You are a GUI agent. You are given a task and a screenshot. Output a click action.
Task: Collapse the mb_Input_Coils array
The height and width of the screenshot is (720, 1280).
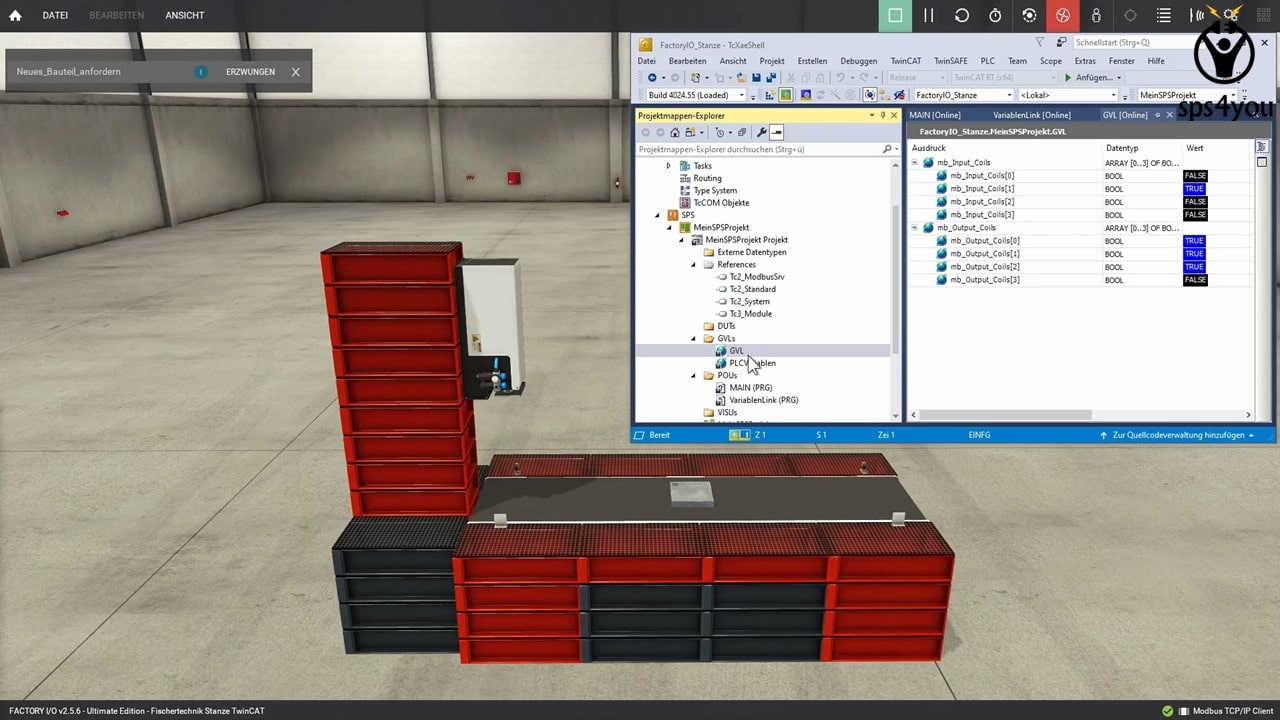tap(914, 163)
